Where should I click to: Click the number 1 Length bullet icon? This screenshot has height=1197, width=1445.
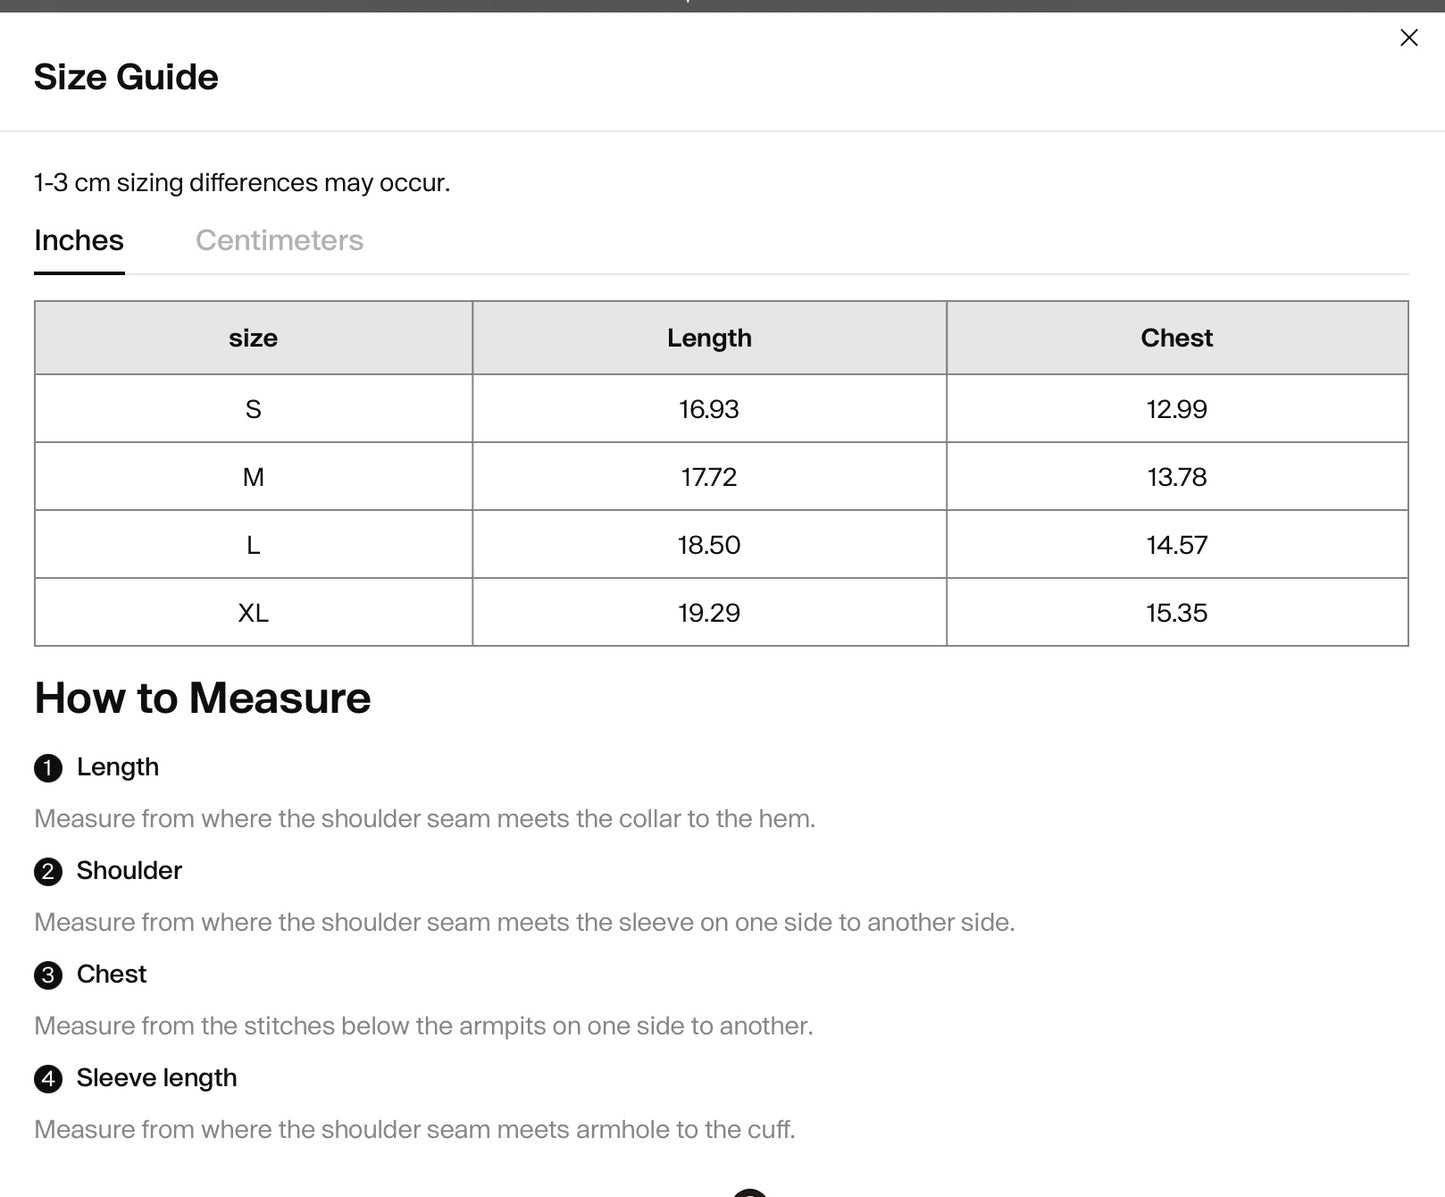[48, 768]
